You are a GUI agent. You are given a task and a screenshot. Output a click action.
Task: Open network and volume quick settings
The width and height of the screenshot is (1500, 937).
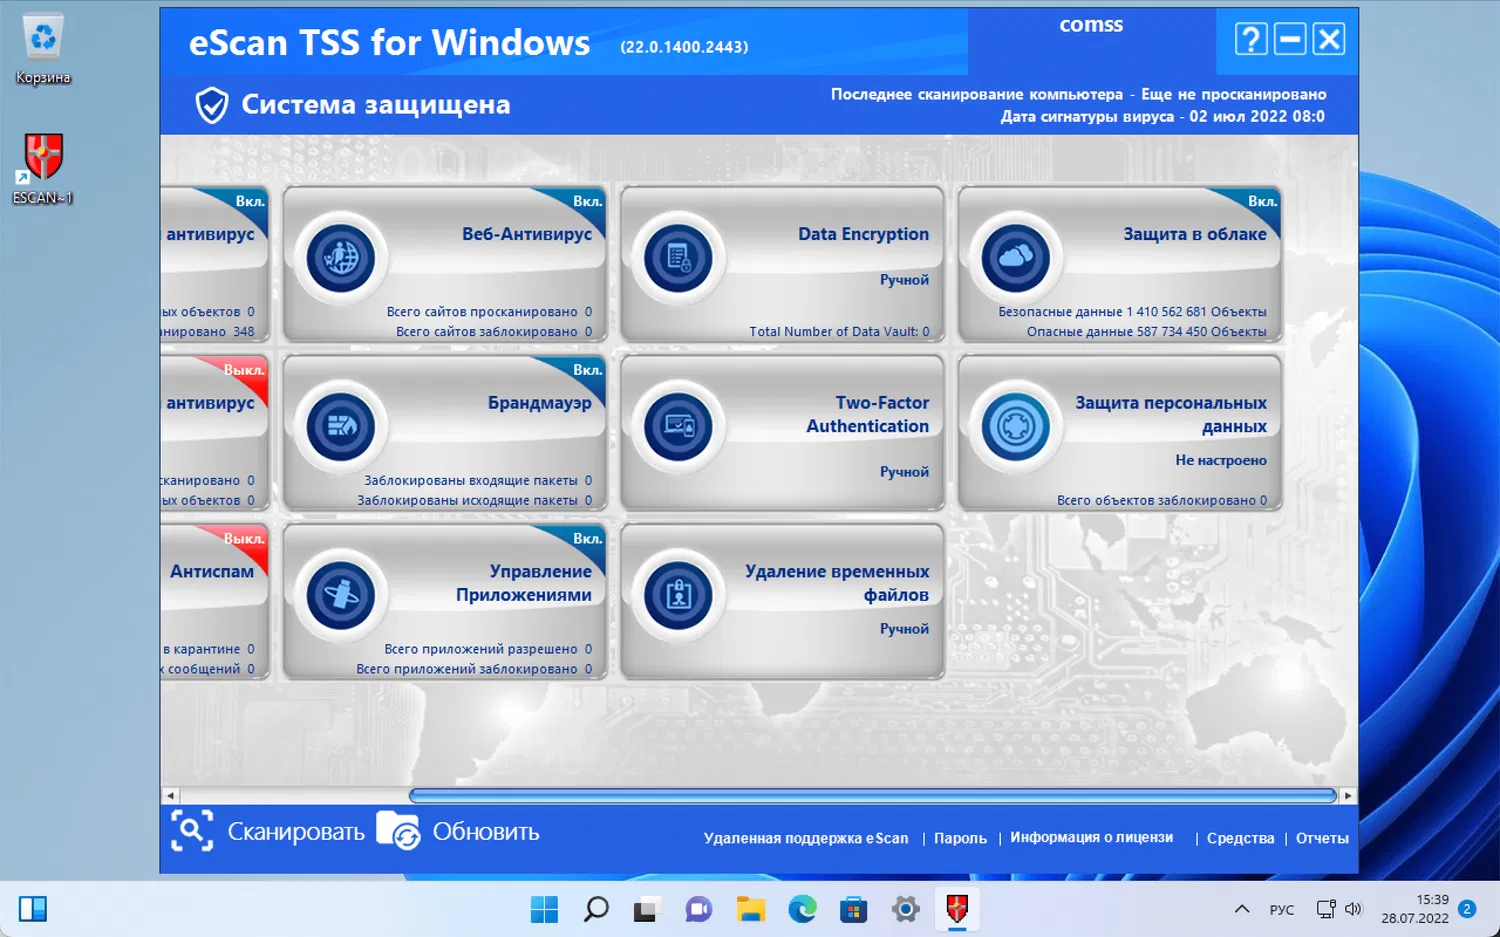point(1339,909)
